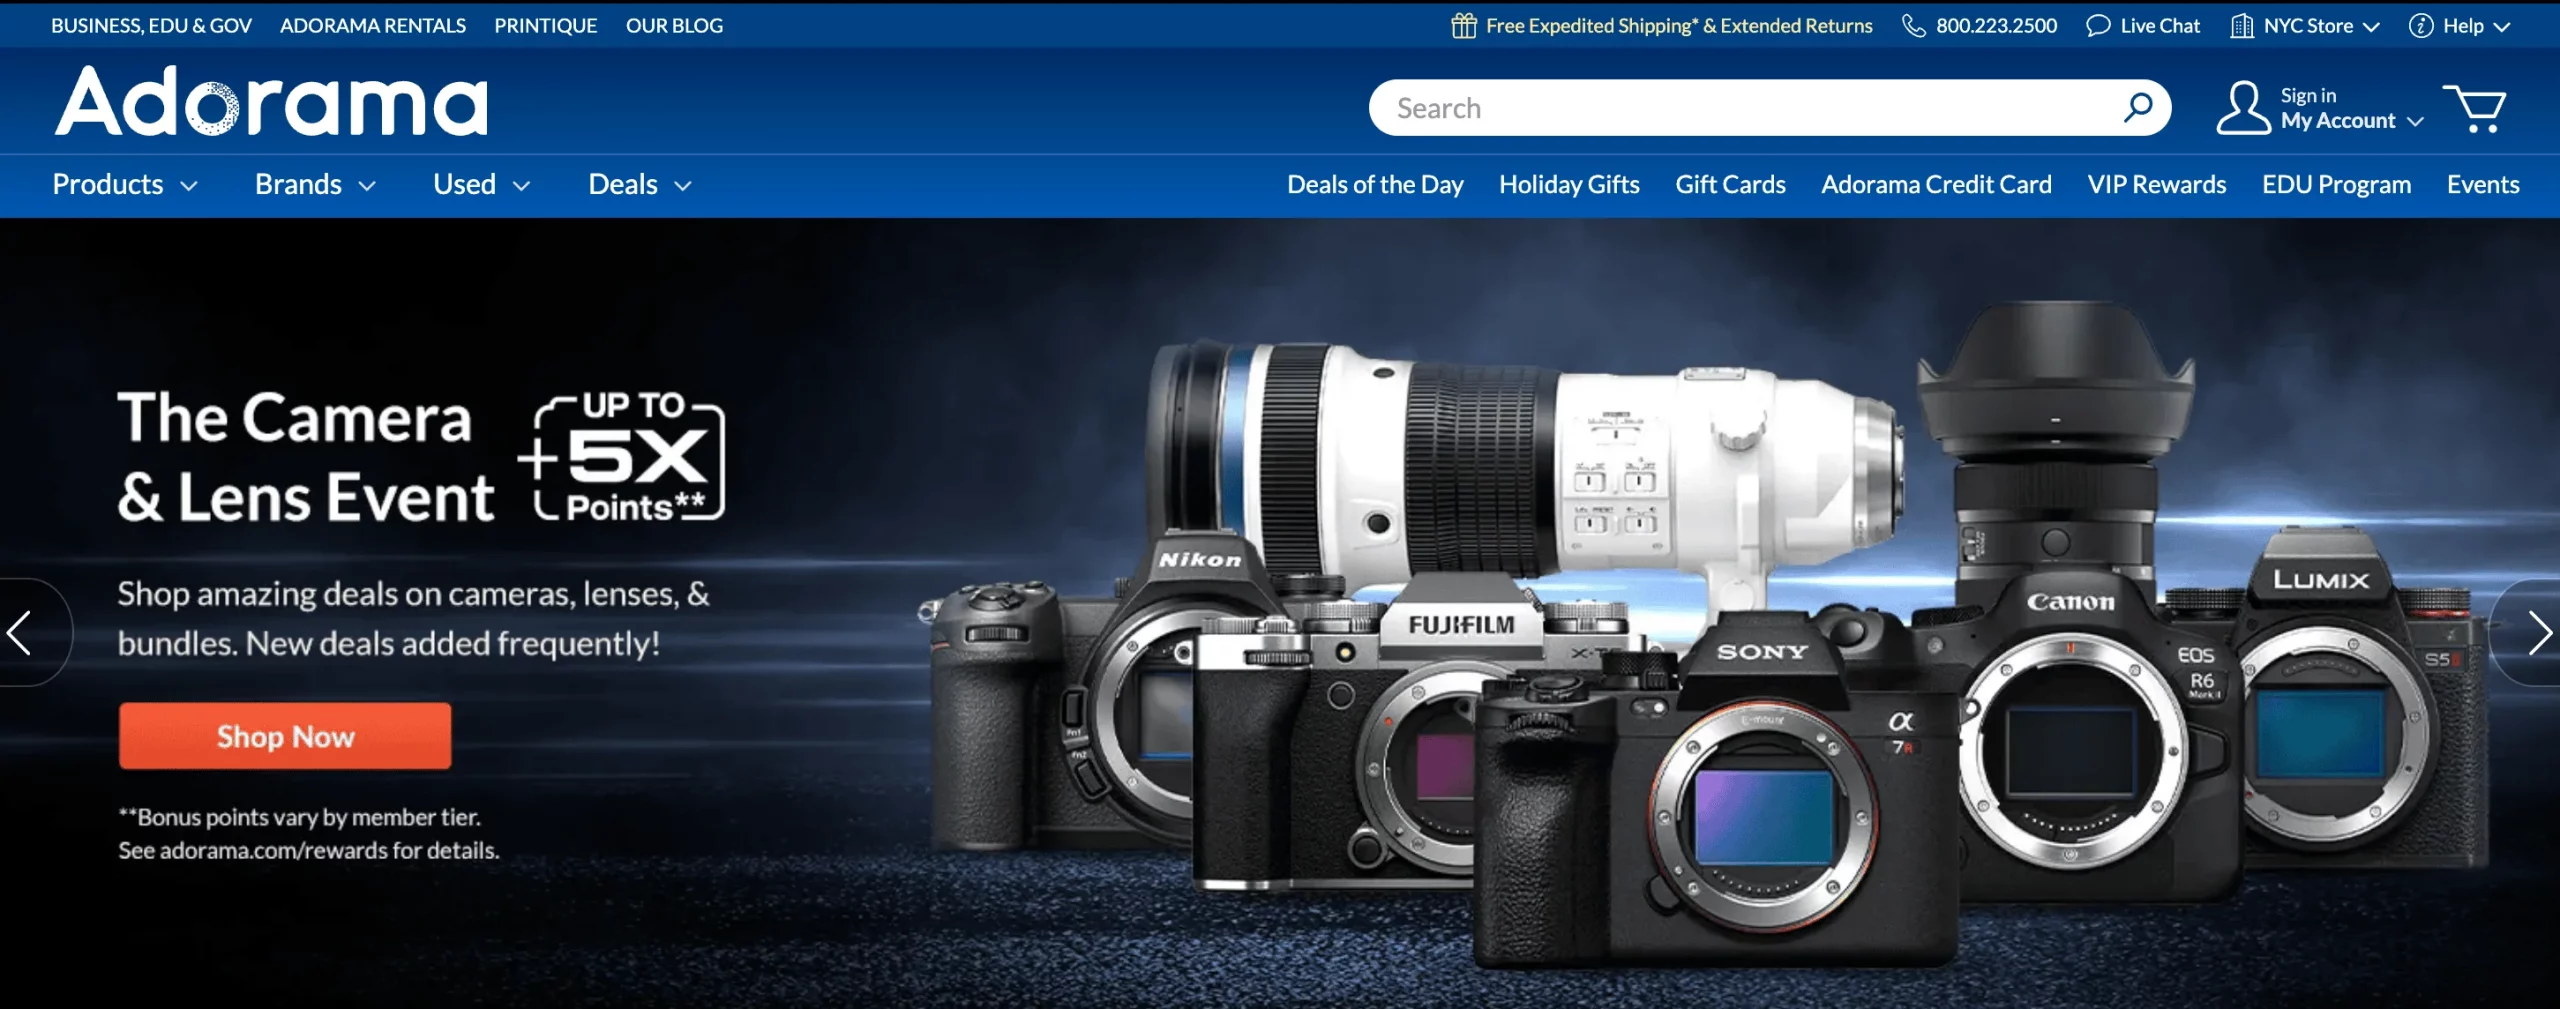Click The Camera & Lens Event heading
The width and height of the screenshot is (2560, 1009).
305,456
